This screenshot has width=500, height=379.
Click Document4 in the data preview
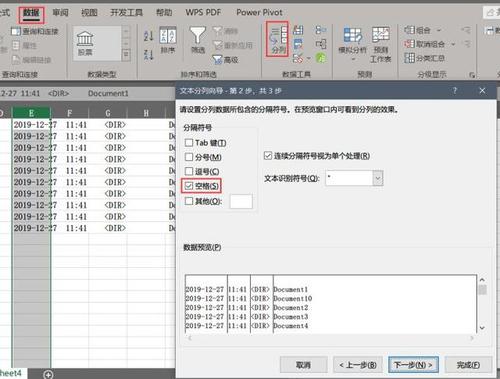tap(291, 326)
